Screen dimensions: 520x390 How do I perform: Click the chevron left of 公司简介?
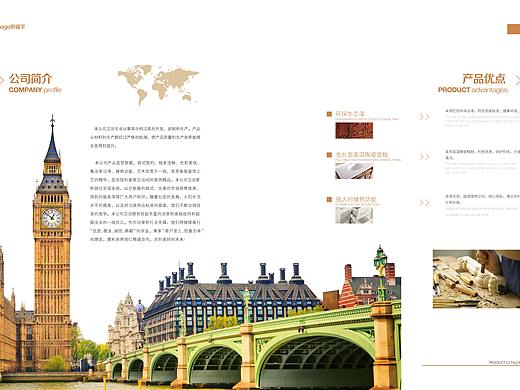[x=2, y=80]
